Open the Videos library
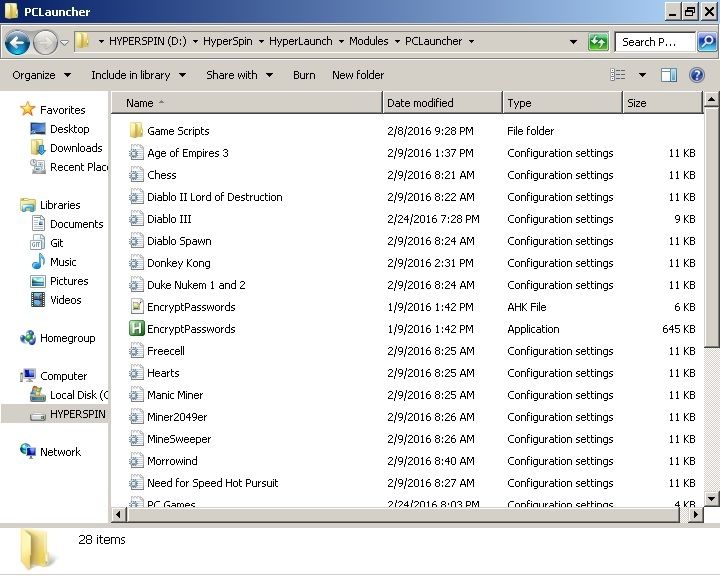Screen dimensions: 720x576 point(56,300)
